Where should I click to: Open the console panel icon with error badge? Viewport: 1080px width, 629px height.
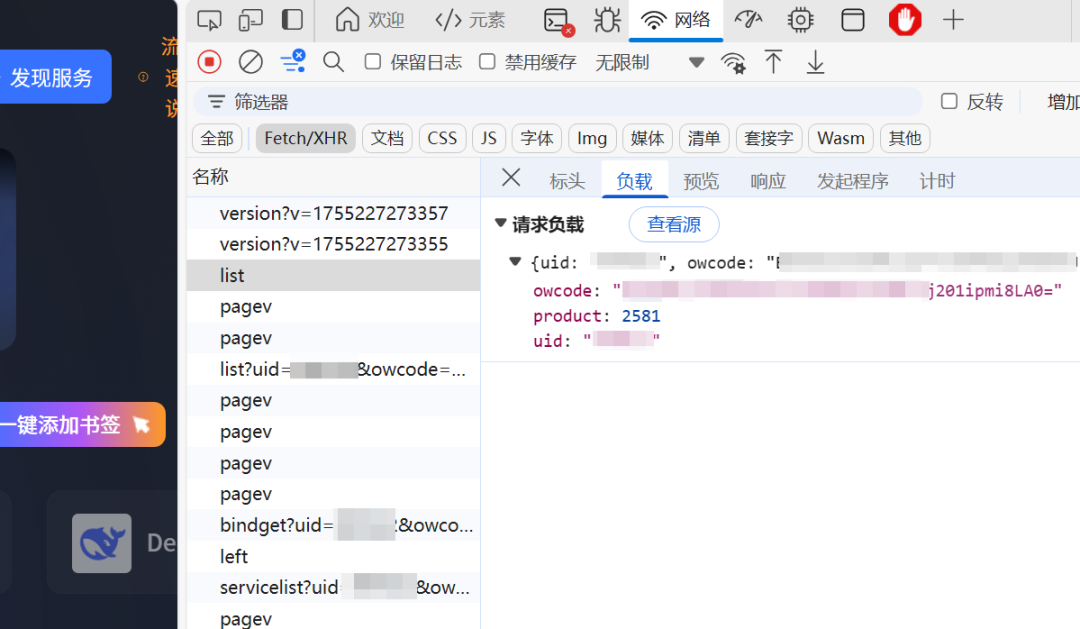coord(559,21)
